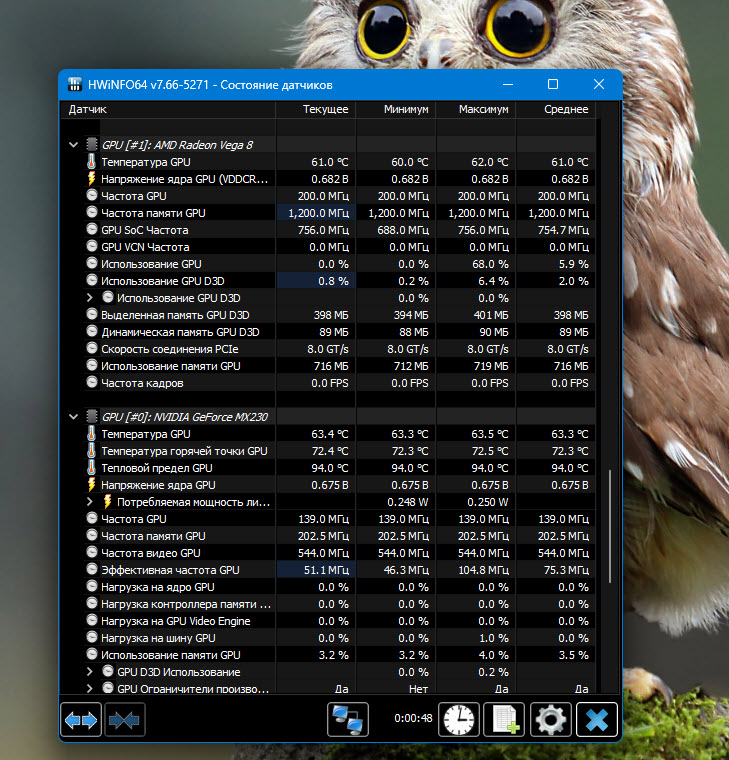Viewport: 729px width, 760px height.
Task: Click clock icon of GPU VCN Частота
Action: click(x=92, y=246)
